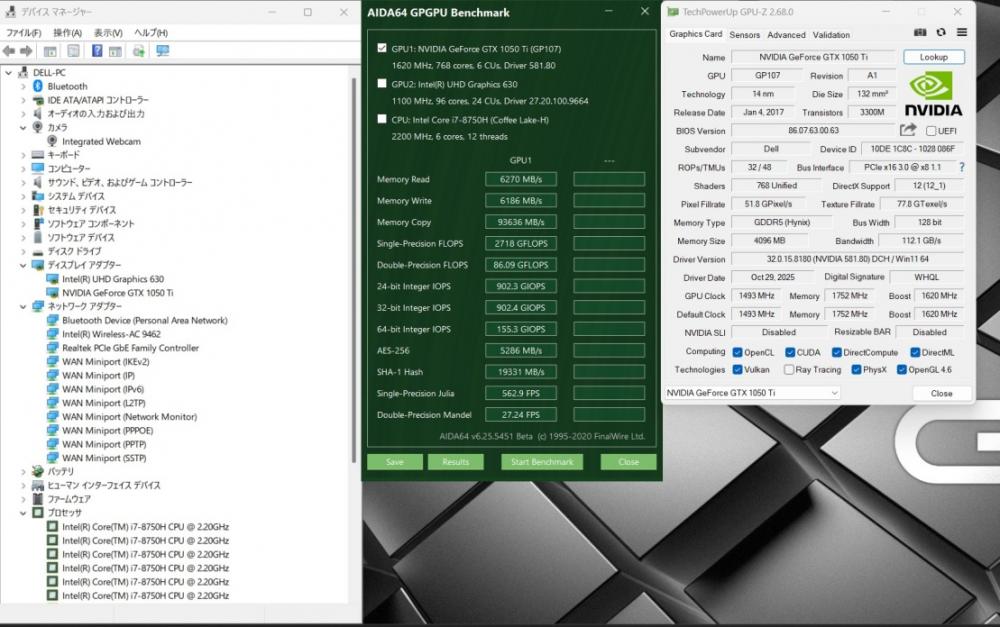Viewport: 1000px width, 627px height.
Task: Click the Bus Interface question mark icon
Action: (962, 167)
